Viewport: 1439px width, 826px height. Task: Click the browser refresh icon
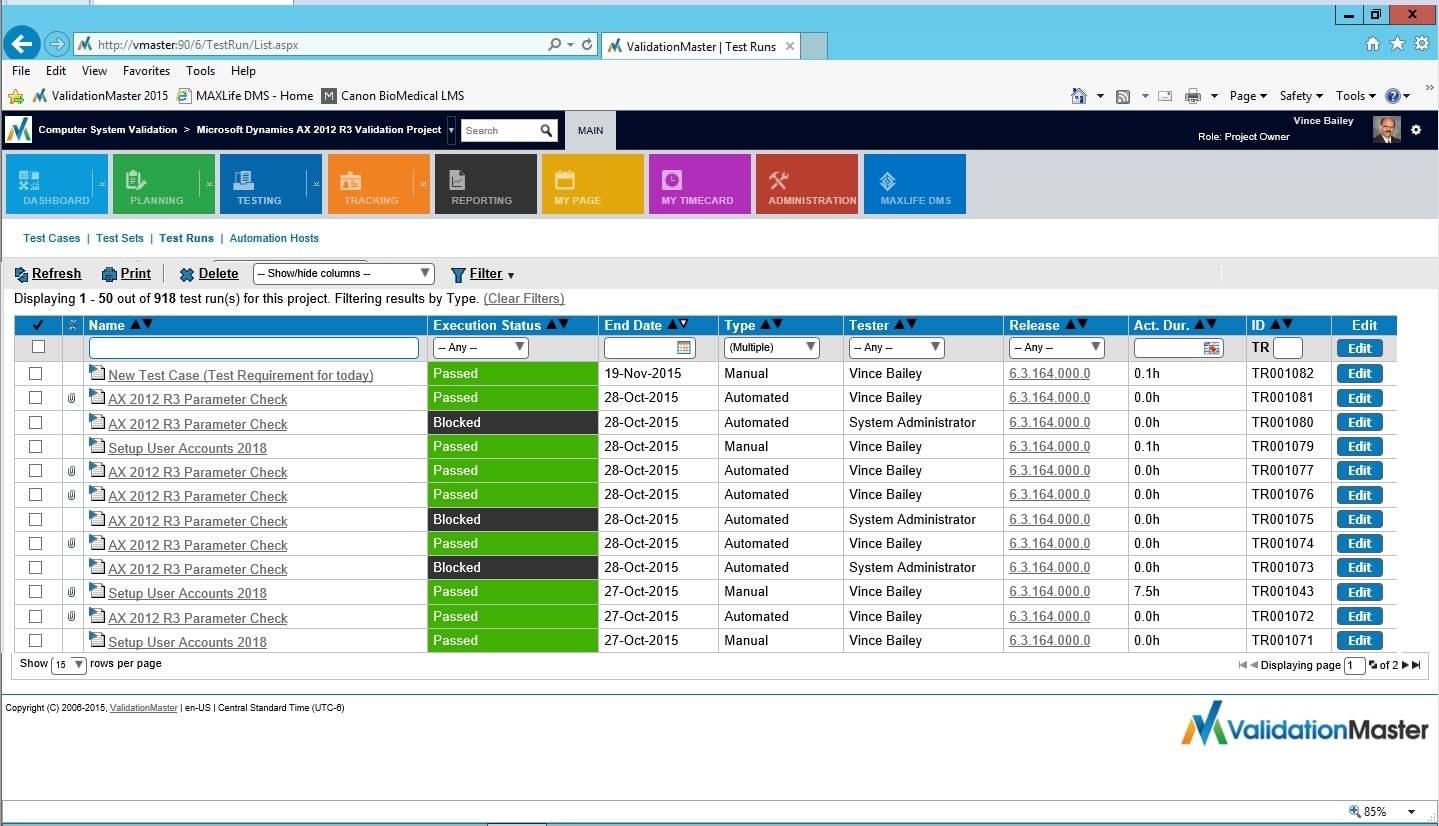(x=587, y=45)
